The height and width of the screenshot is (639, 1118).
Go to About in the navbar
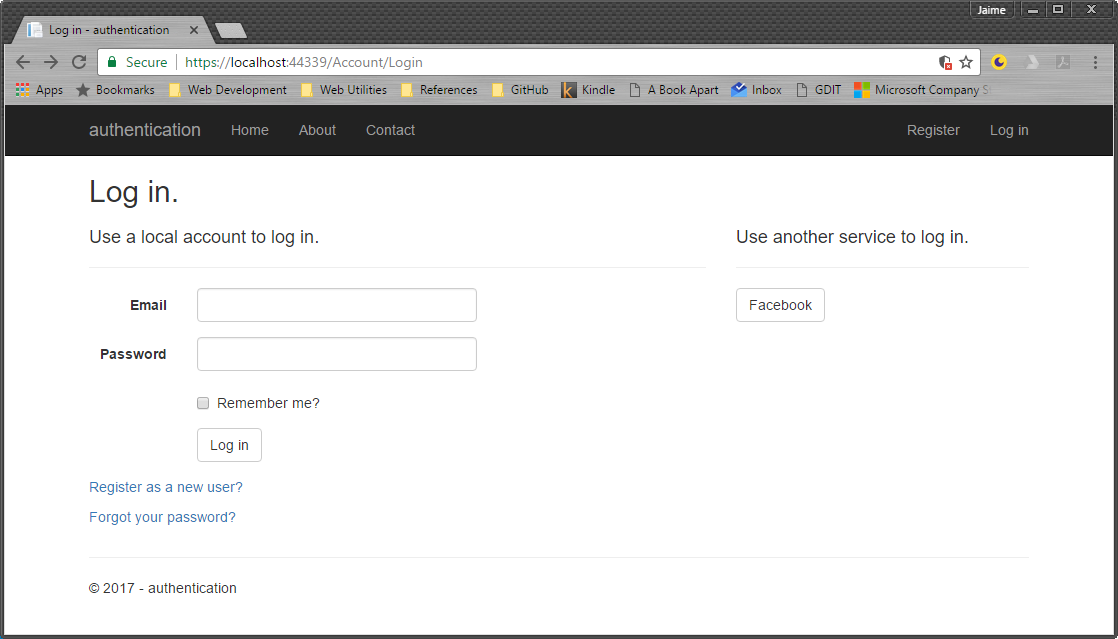[317, 130]
